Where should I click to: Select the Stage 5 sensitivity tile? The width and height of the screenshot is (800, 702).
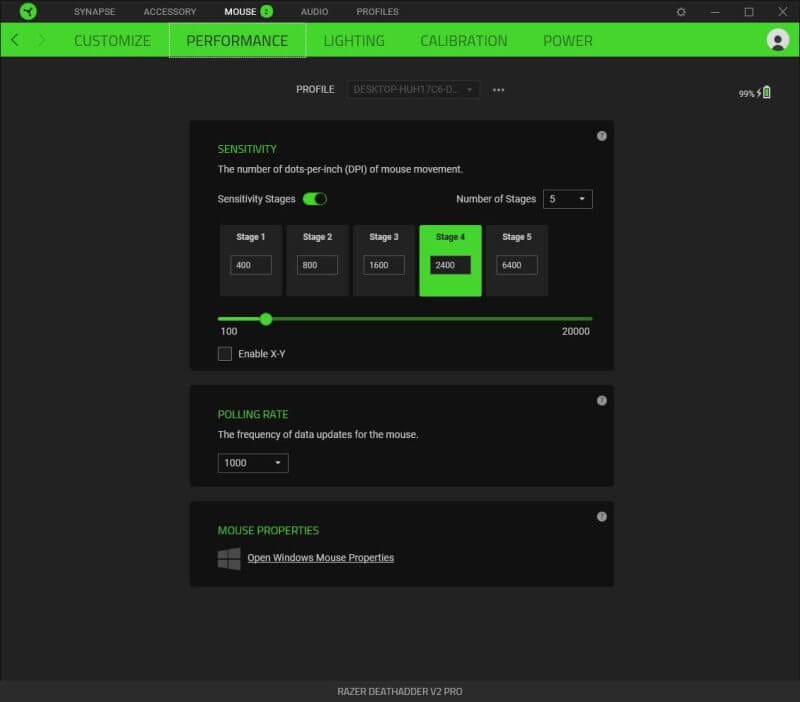pos(516,260)
